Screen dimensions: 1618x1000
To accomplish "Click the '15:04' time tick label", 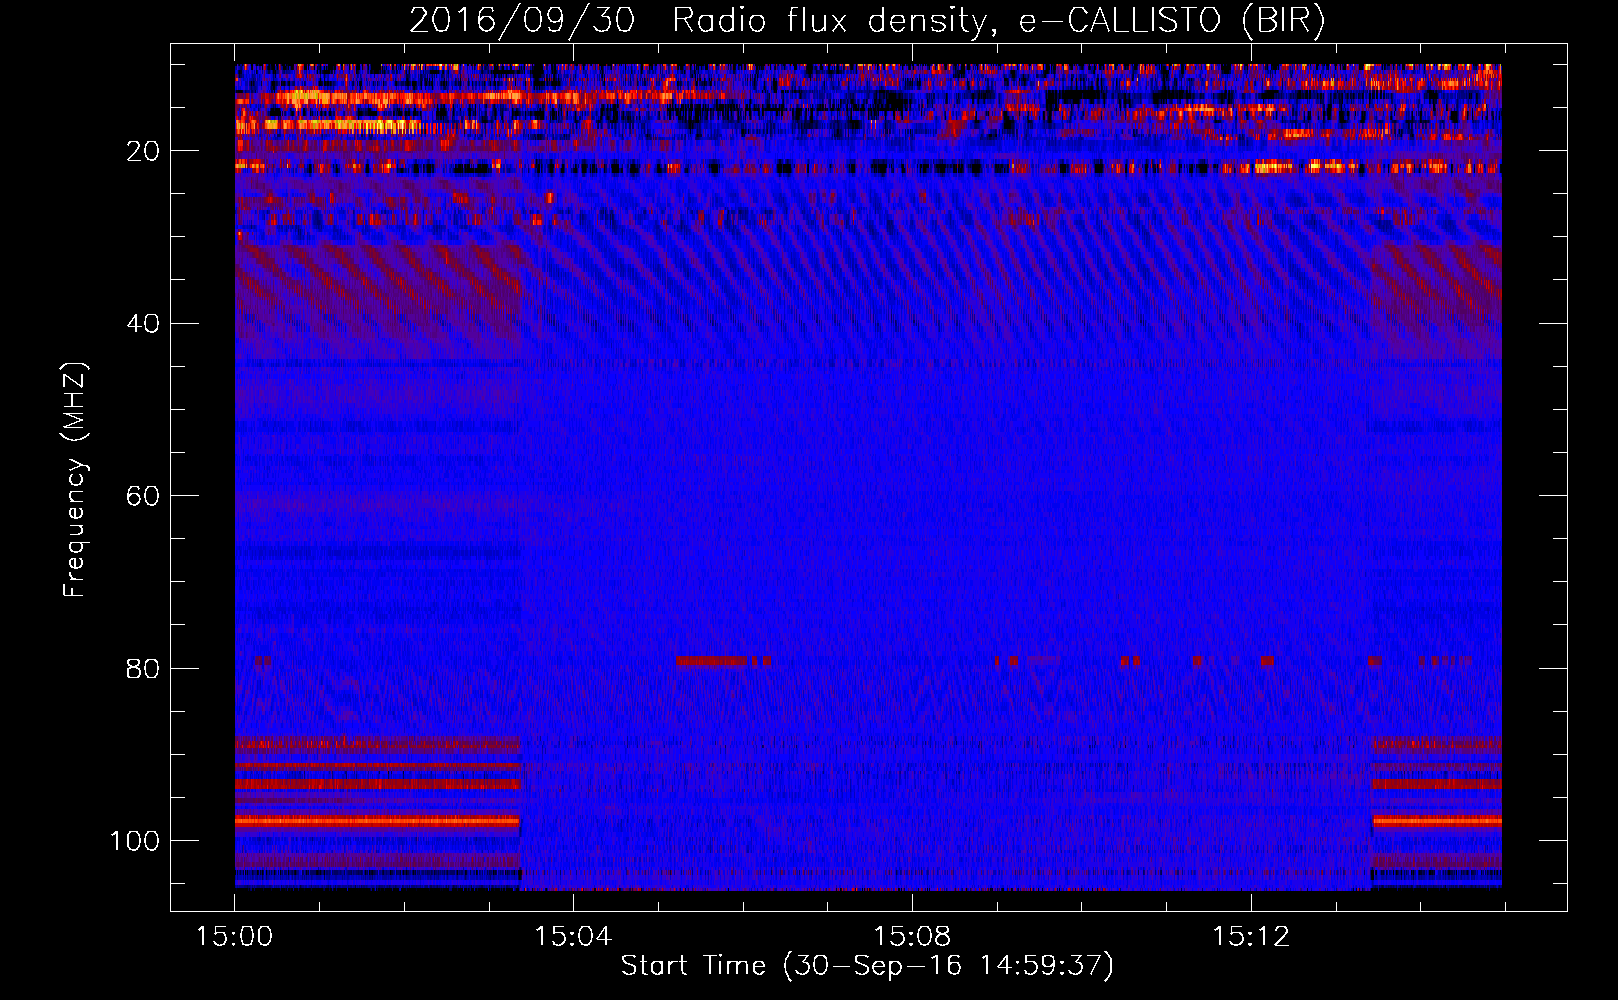I will point(573,937).
